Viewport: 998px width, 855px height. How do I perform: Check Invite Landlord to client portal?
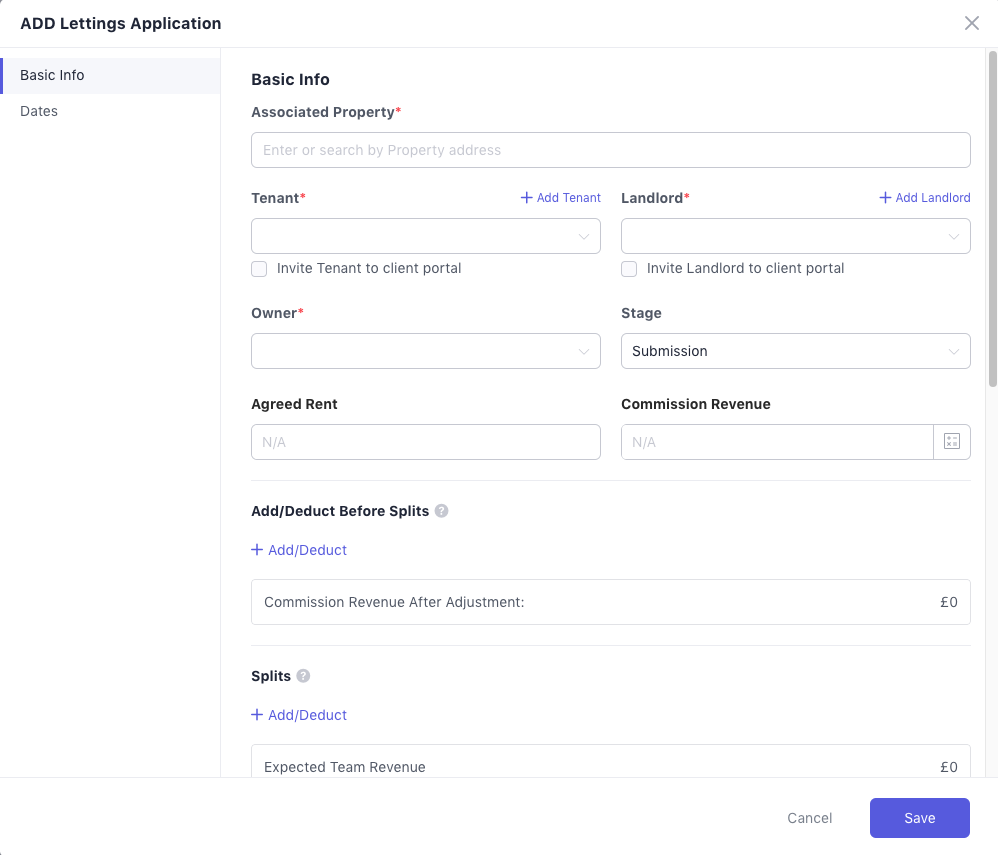tap(629, 269)
